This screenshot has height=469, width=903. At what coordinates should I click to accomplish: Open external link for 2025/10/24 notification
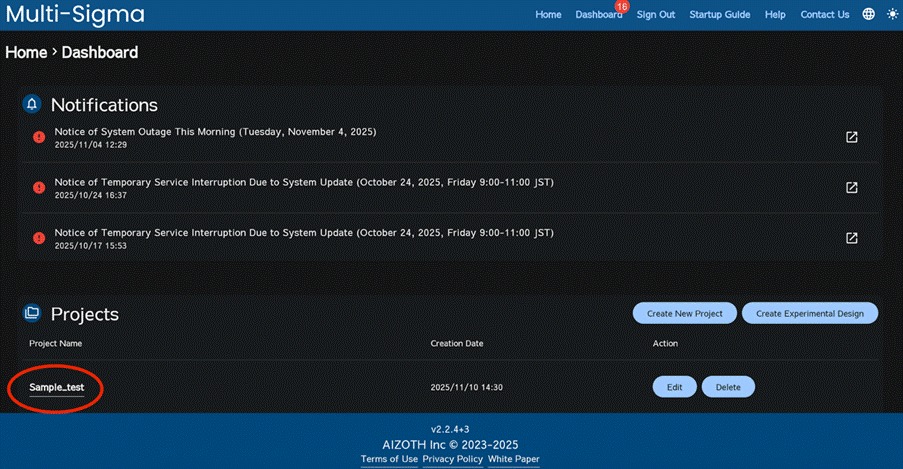[852, 188]
